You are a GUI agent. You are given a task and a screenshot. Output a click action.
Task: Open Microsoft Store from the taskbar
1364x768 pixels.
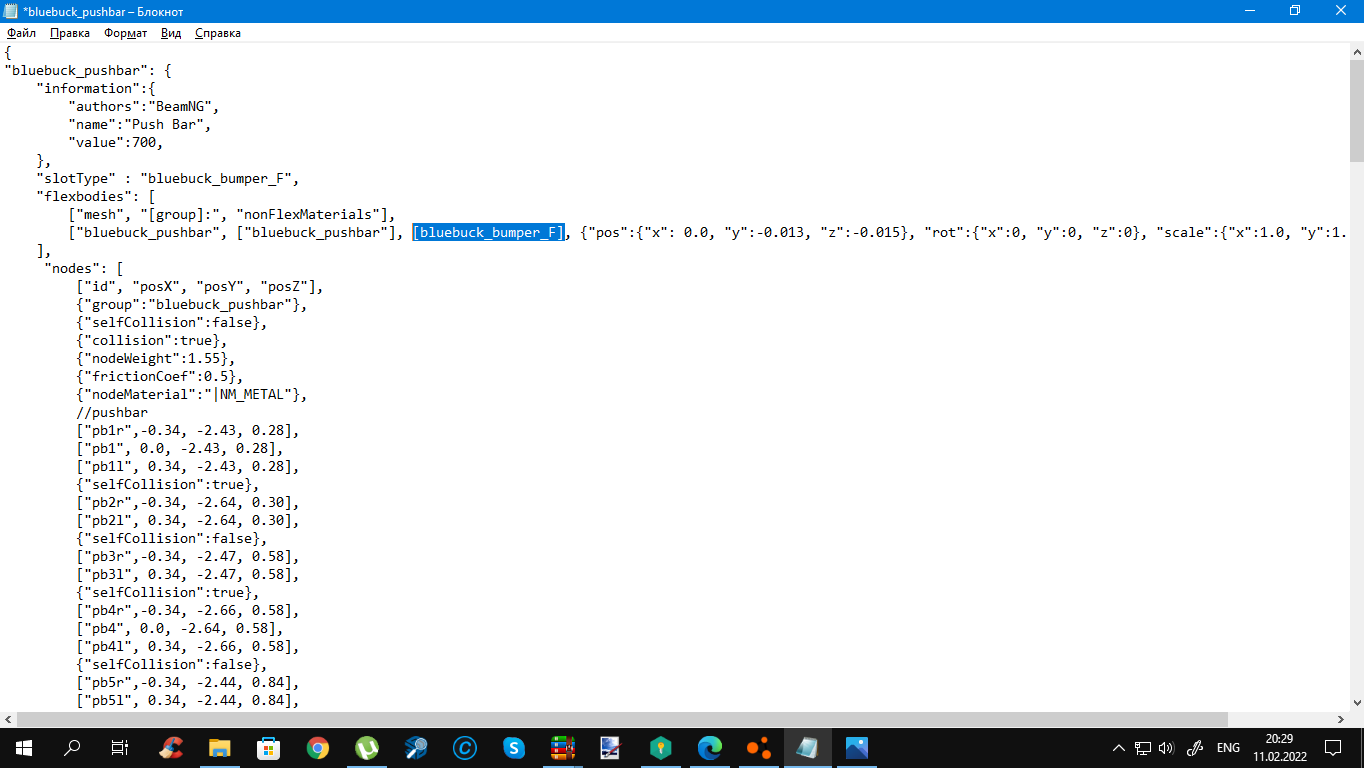click(269, 747)
